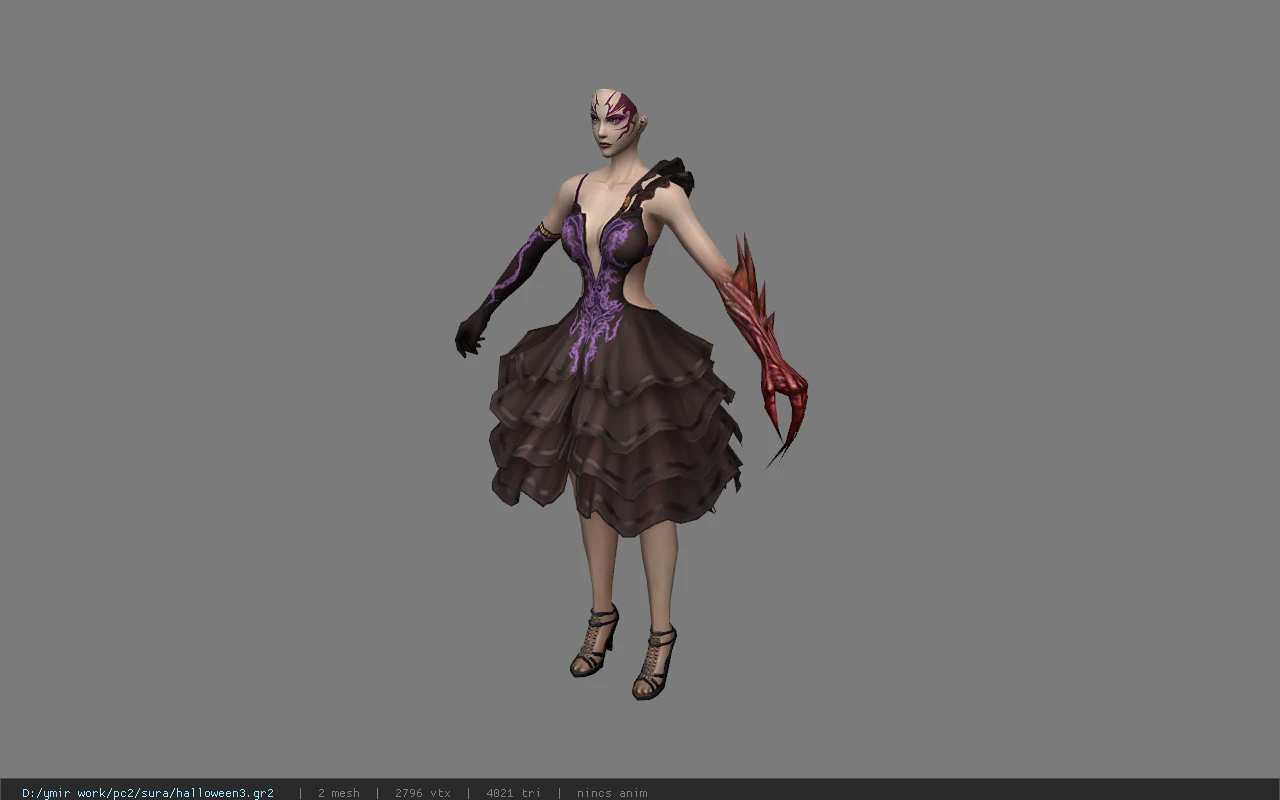Click the model's right high-heeled sandal
The width and height of the screenshot is (1280, 800).
coord(594,641)
